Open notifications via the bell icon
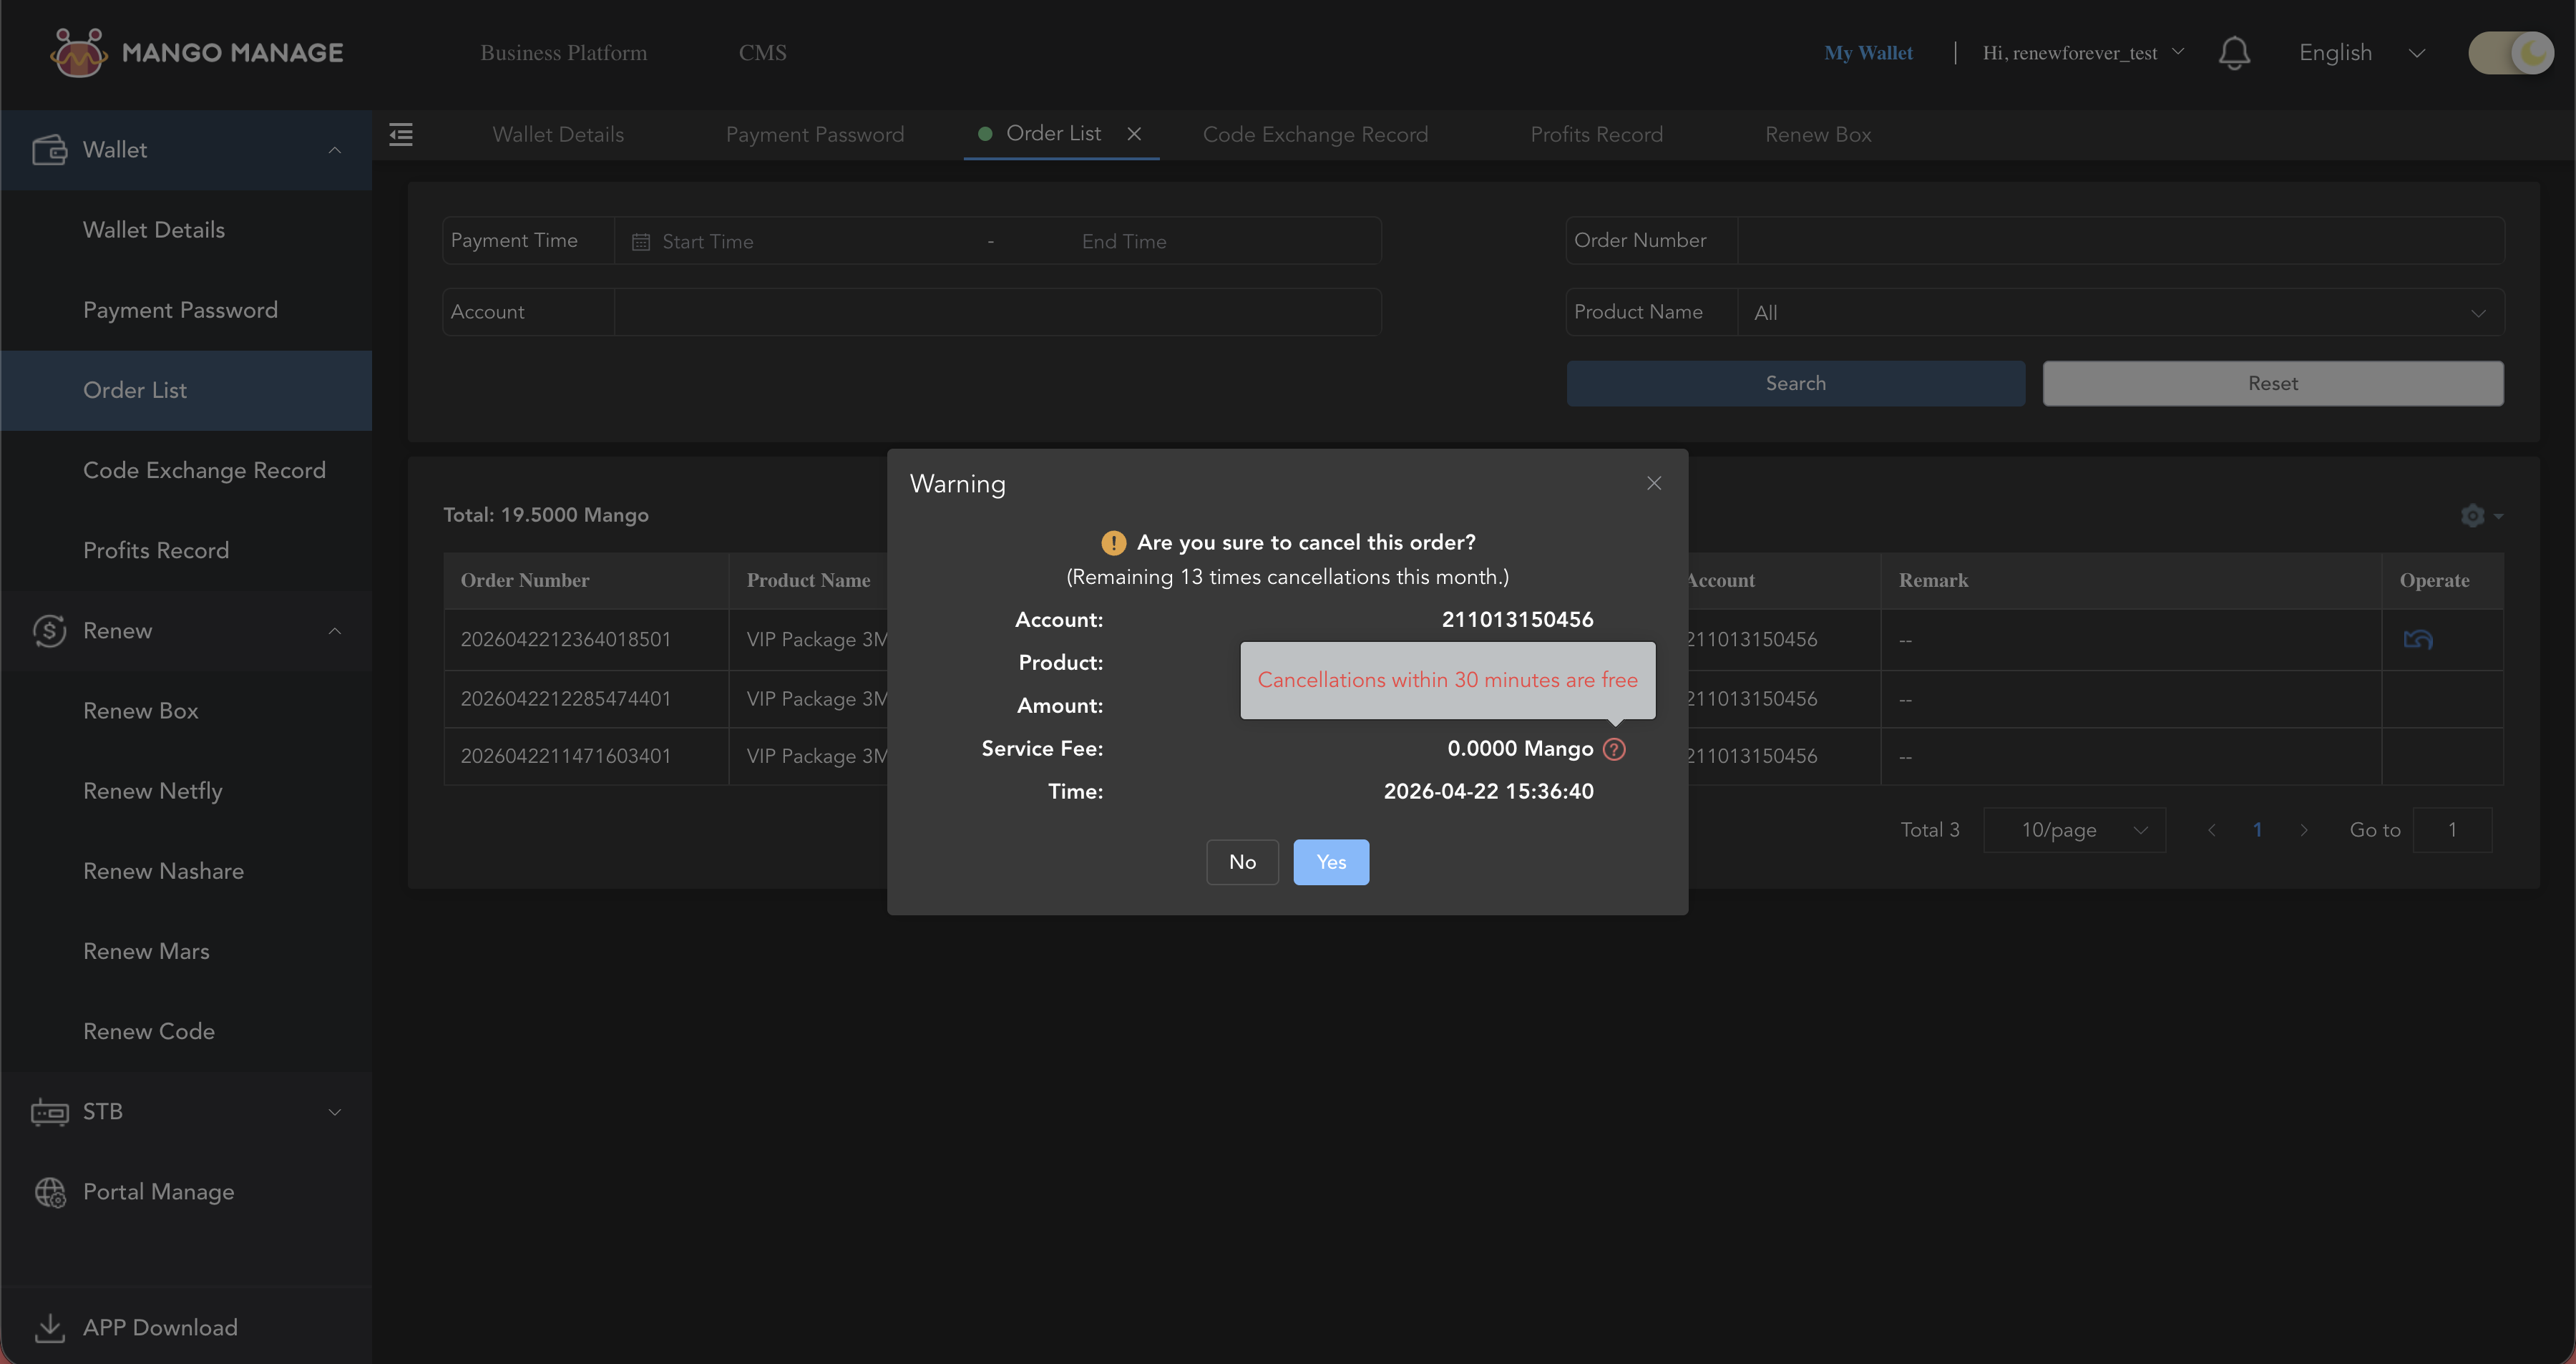This screenshot has width=2576, height=1364. 2235,53
